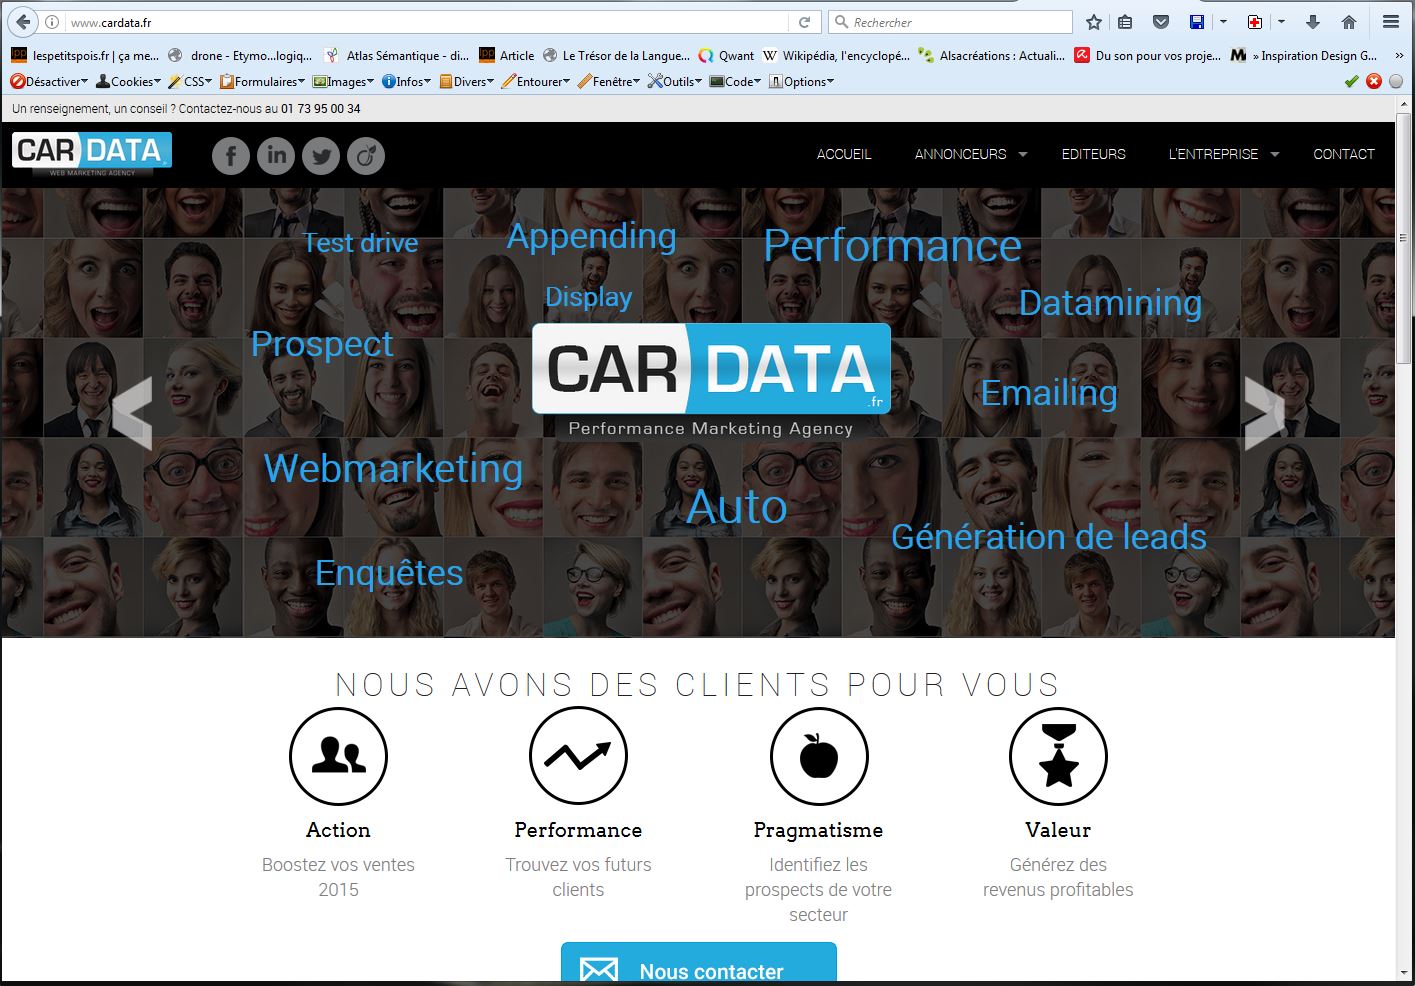Click the red cross extension icon
Image resolution: width=1415 pixels, height=986 pixels.
[x=1255, y=22]
